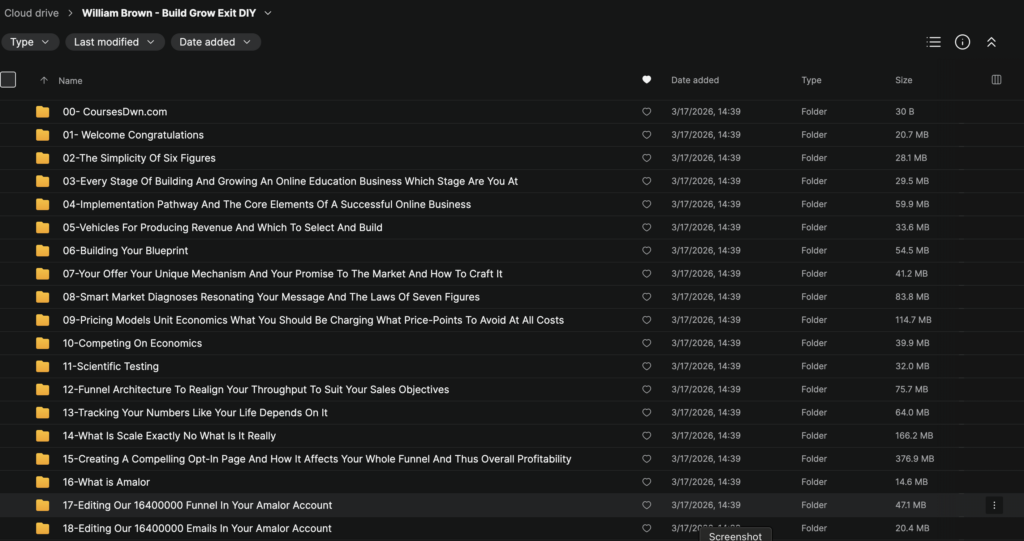The image size is (1024, 541).
Task: Click the sort arrow beside Name
Action: click(x=43, y=80)
